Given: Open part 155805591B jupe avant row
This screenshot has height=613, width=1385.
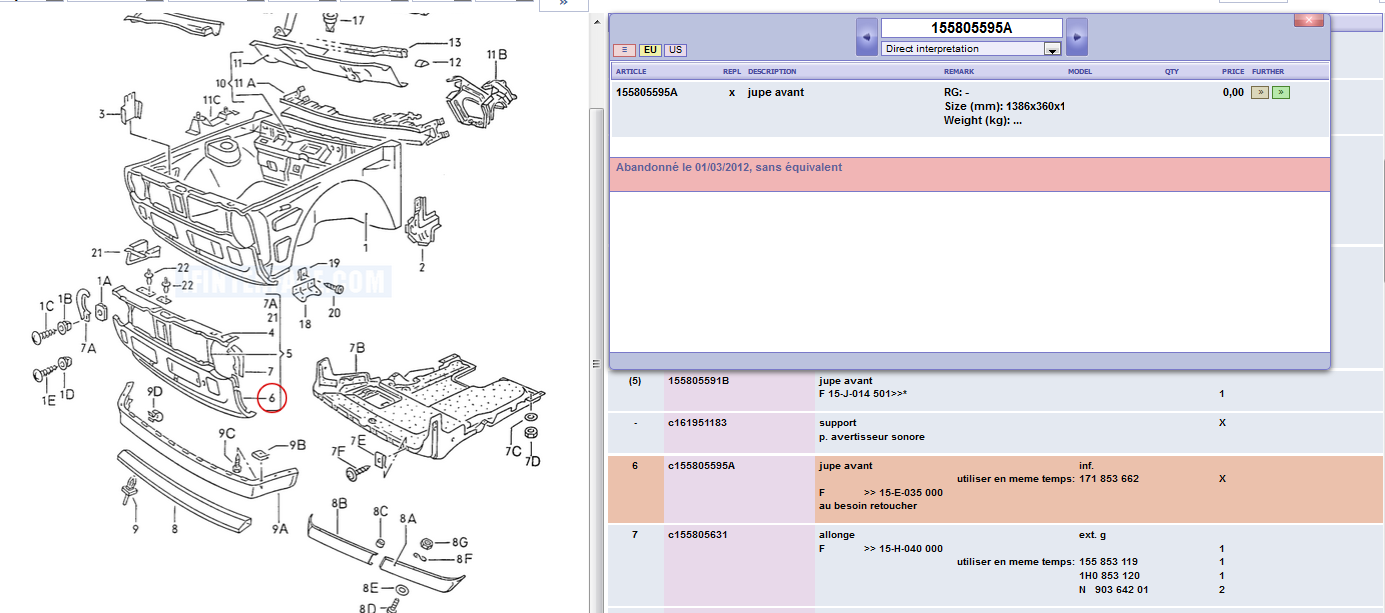Looking at the screenshot, I should click(698, 381).
